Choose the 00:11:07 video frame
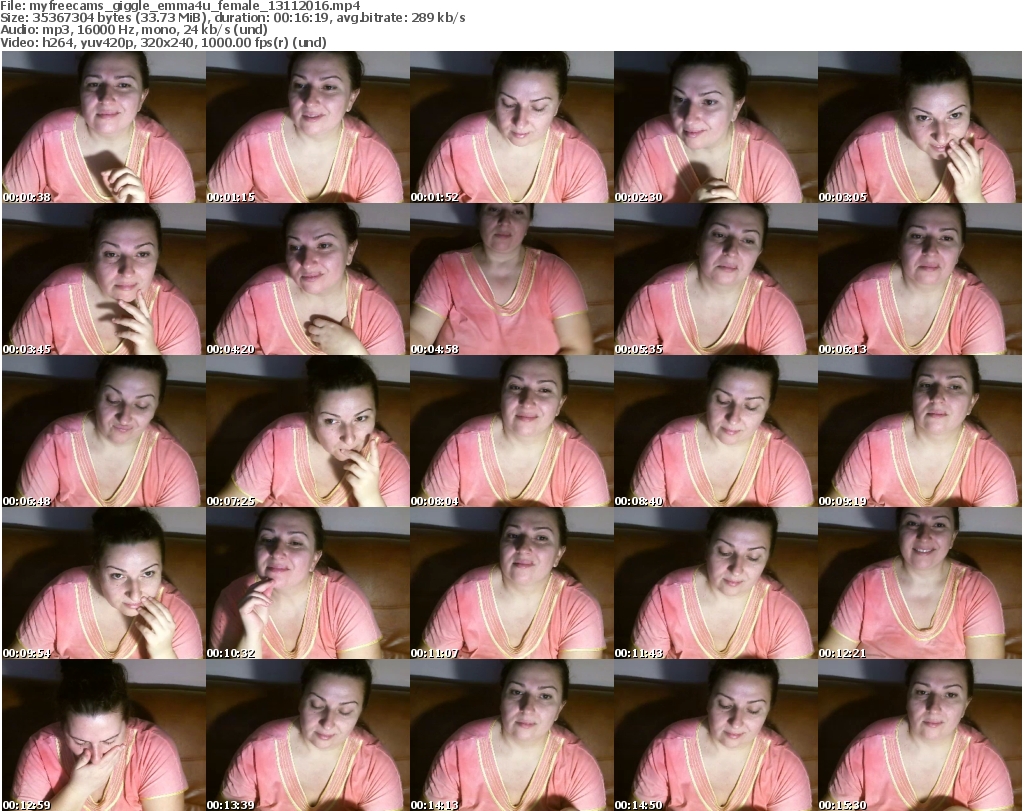Viewport: 1024px width, 811px height. tap(511, 584)
